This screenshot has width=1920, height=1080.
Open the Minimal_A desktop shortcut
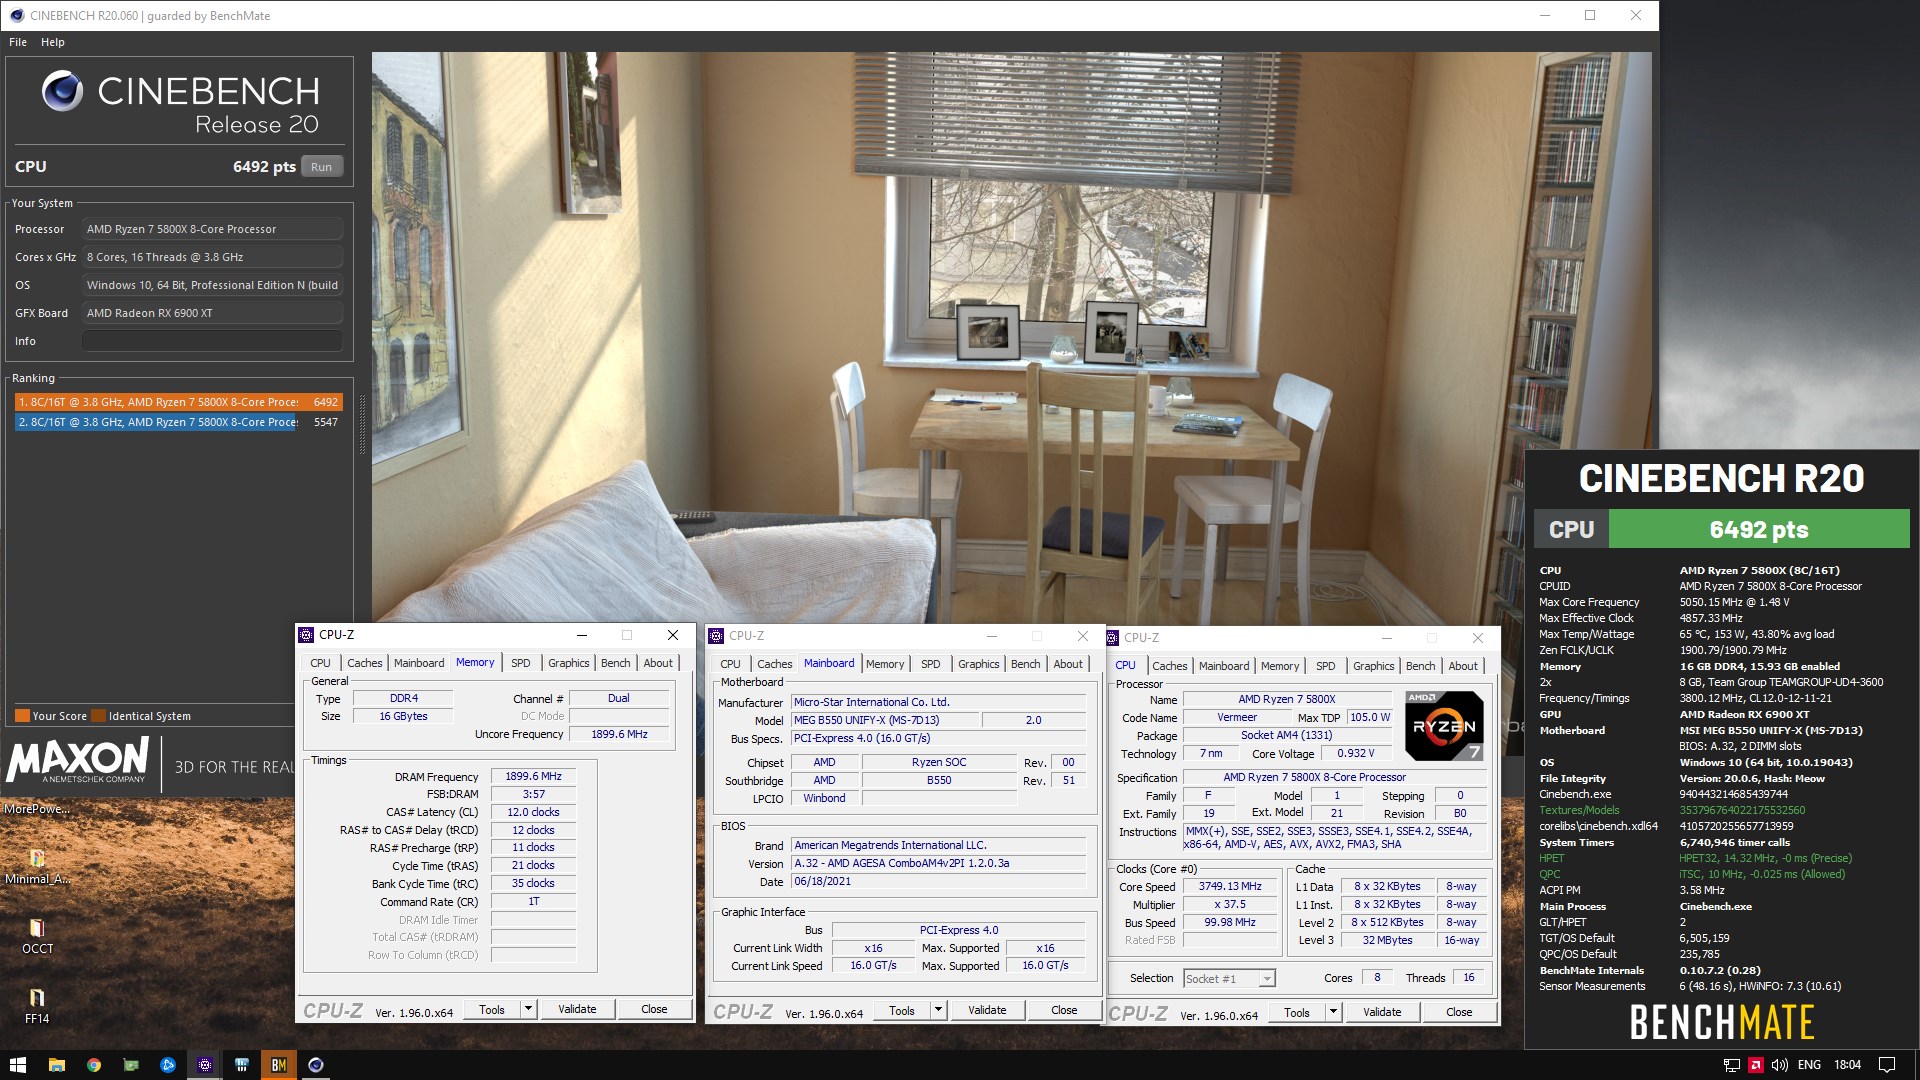tap(37, 866)
